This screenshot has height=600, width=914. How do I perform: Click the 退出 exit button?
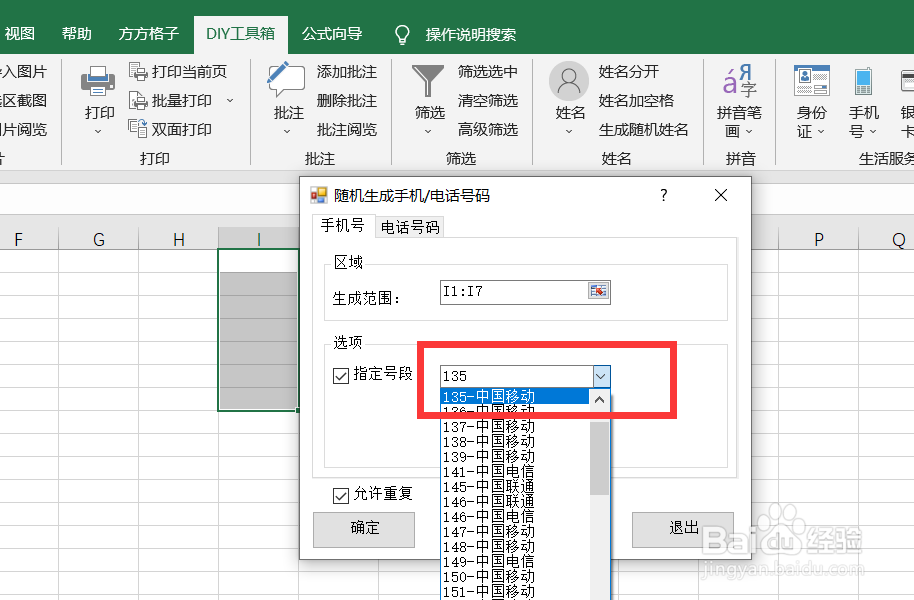(682, 530)
